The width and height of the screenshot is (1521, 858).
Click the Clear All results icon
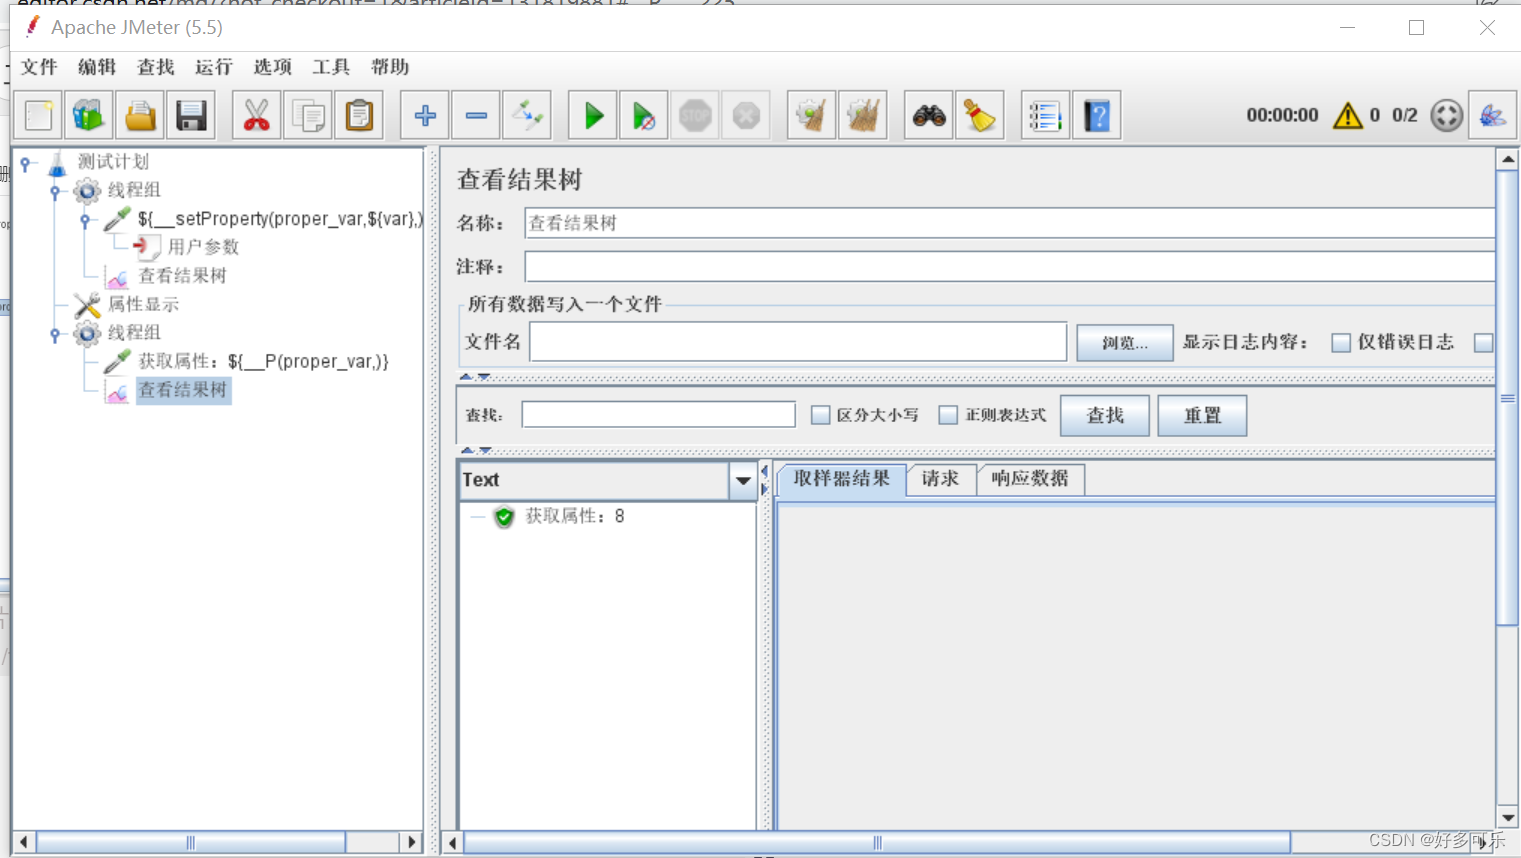coord(863,116)
